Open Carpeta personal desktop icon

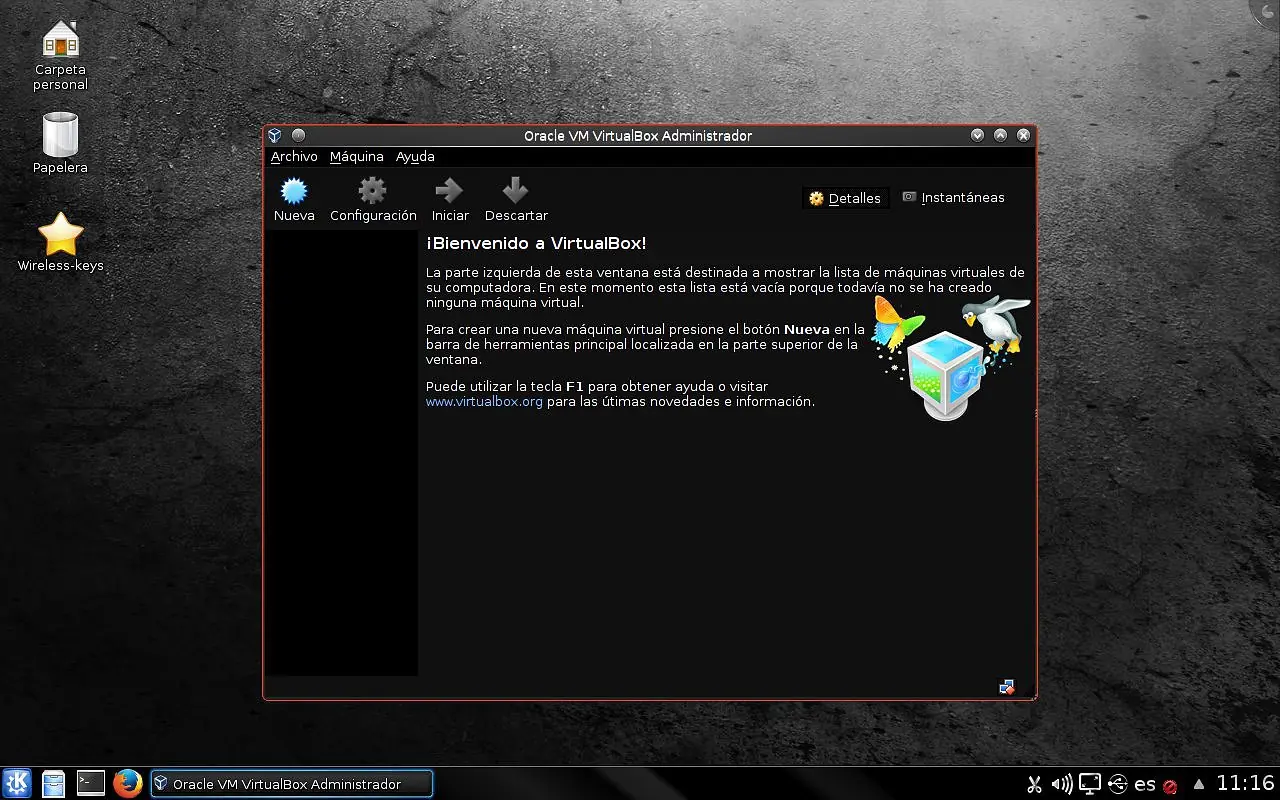point(61,55)
